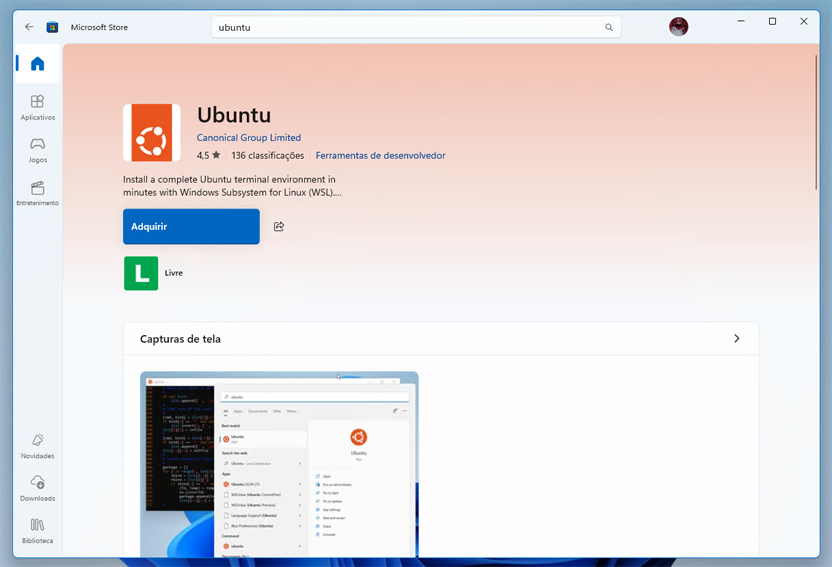
Task: Click the search magnifier icon
Action: click(x=609, y=28)
